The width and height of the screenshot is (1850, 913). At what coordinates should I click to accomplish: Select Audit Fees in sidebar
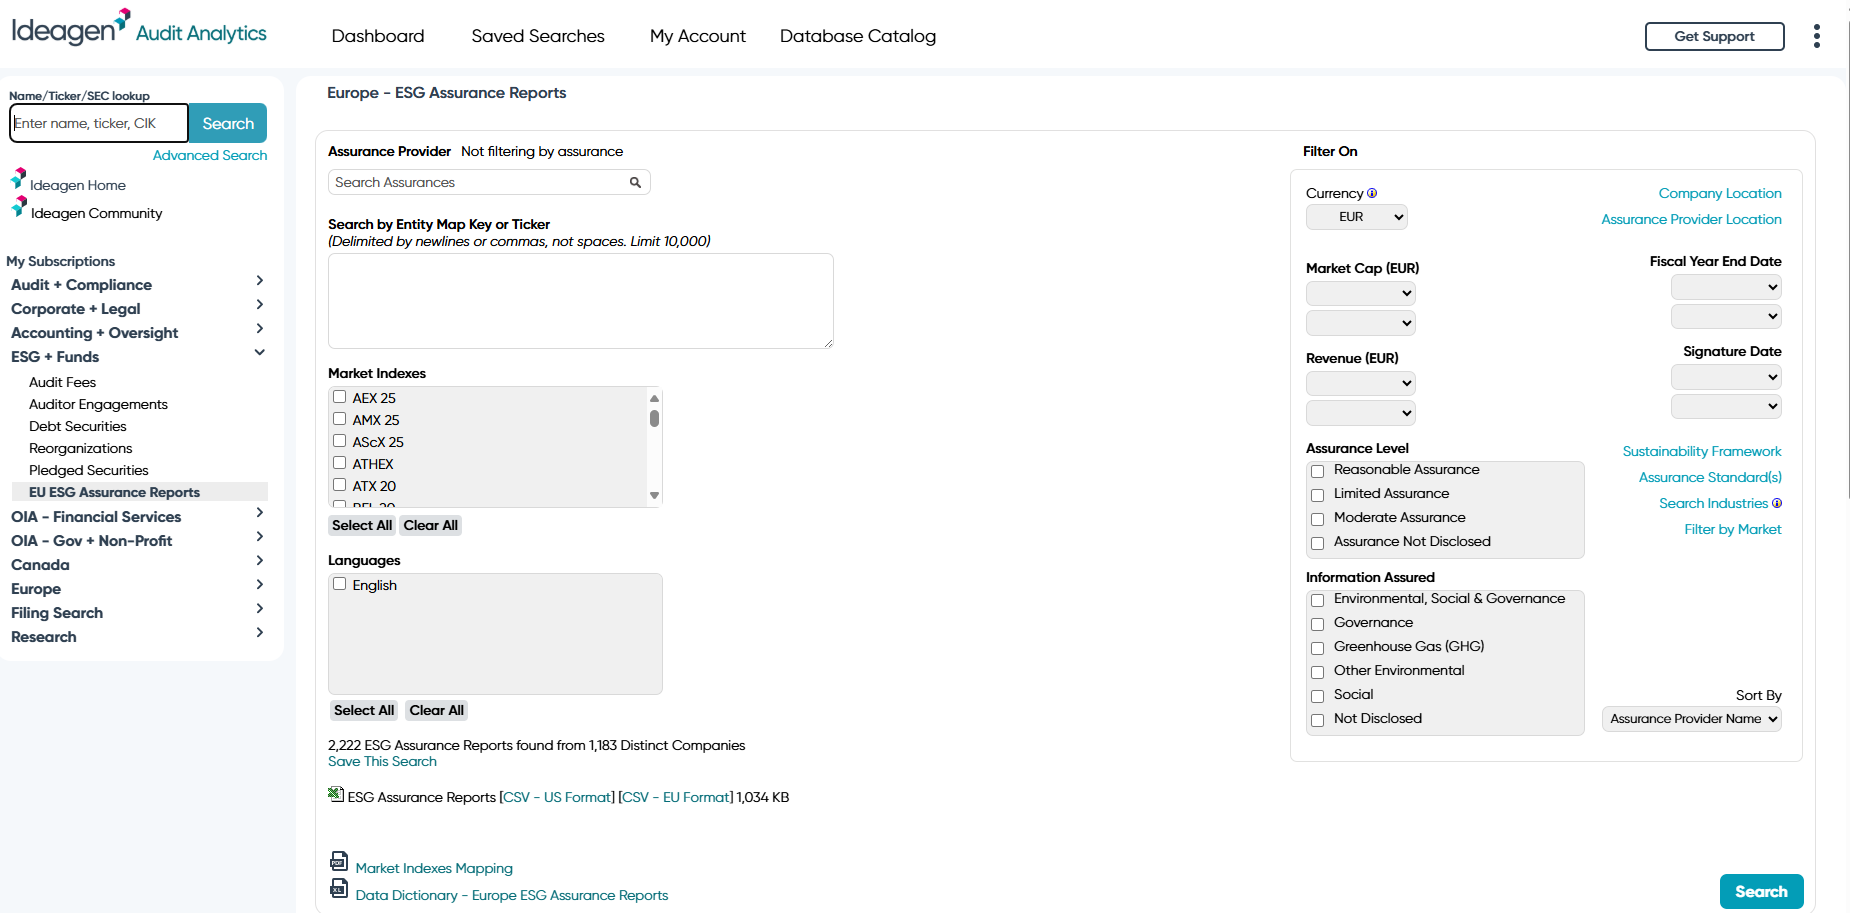62,382
